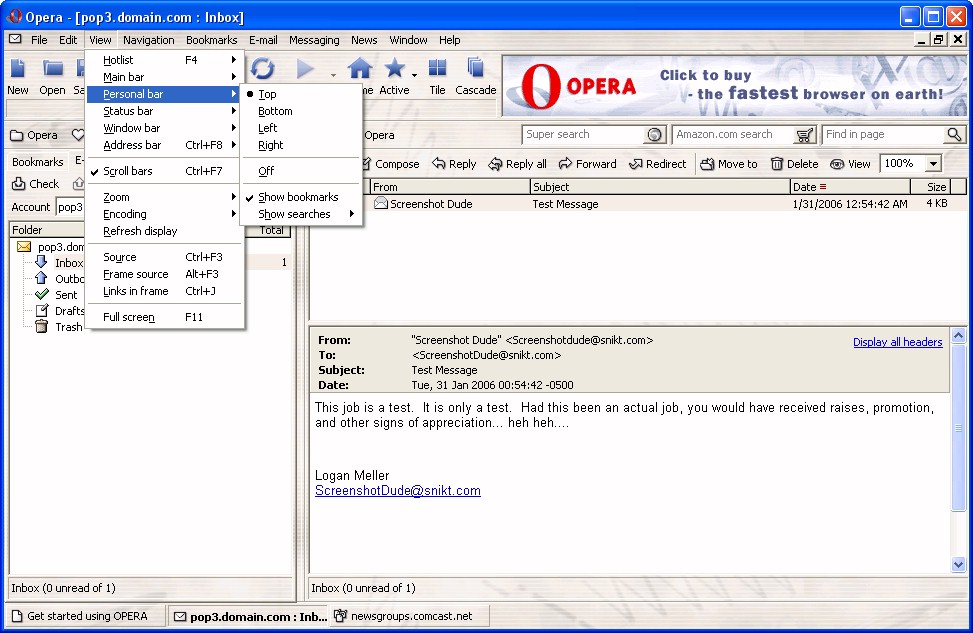Click the Home toolbar icon
This screenshot has height=633, width=973.
click(x=359, y=68)
